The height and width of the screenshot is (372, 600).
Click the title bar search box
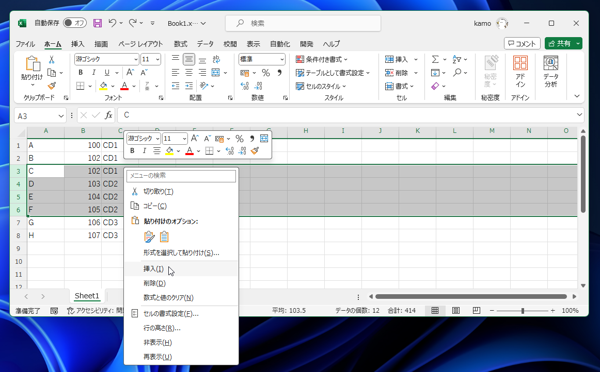coord(303,23)
